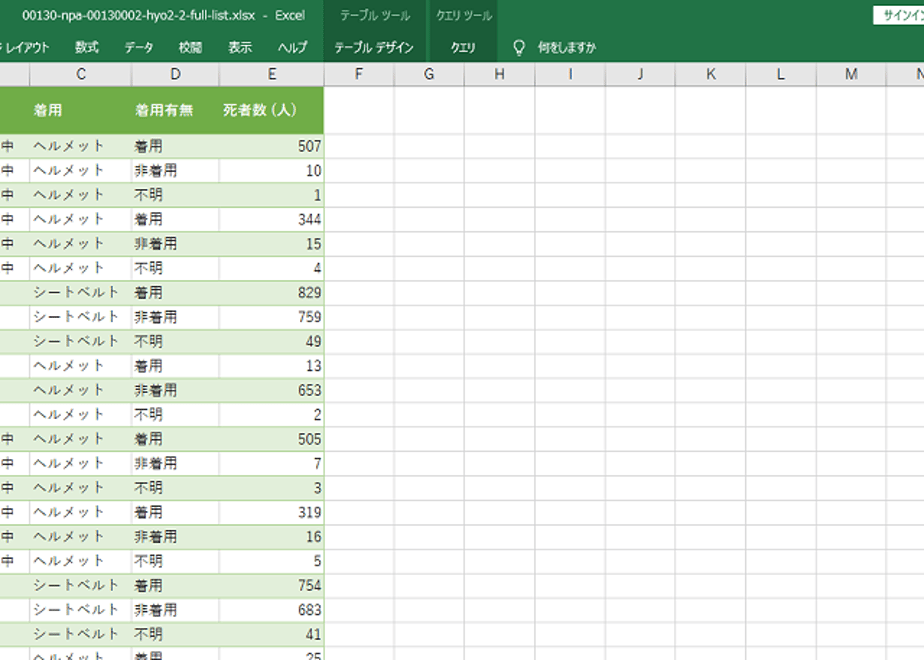This screenshot has width=924, height=660.
Task: Click the 死者数 (人) header cell
Action: [x=272, y=110]
